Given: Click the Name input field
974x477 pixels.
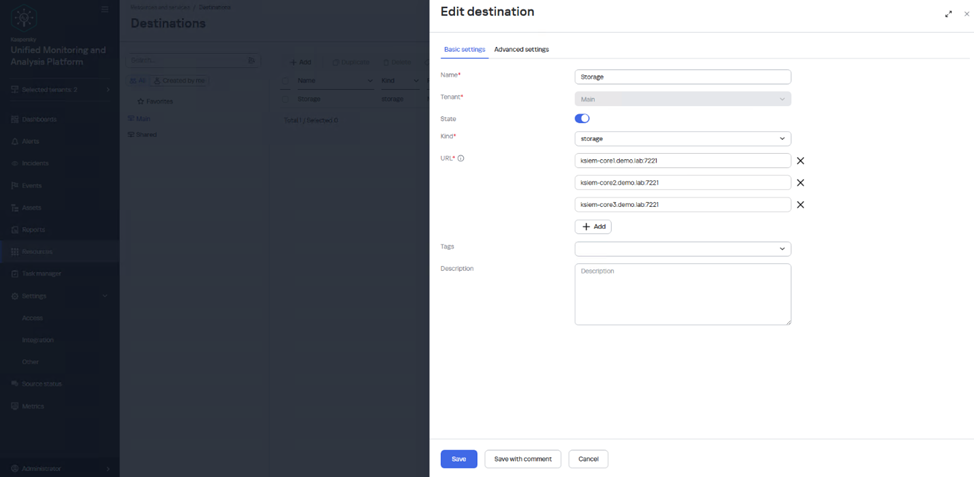Looking at the screenshot, I should 682,77.
